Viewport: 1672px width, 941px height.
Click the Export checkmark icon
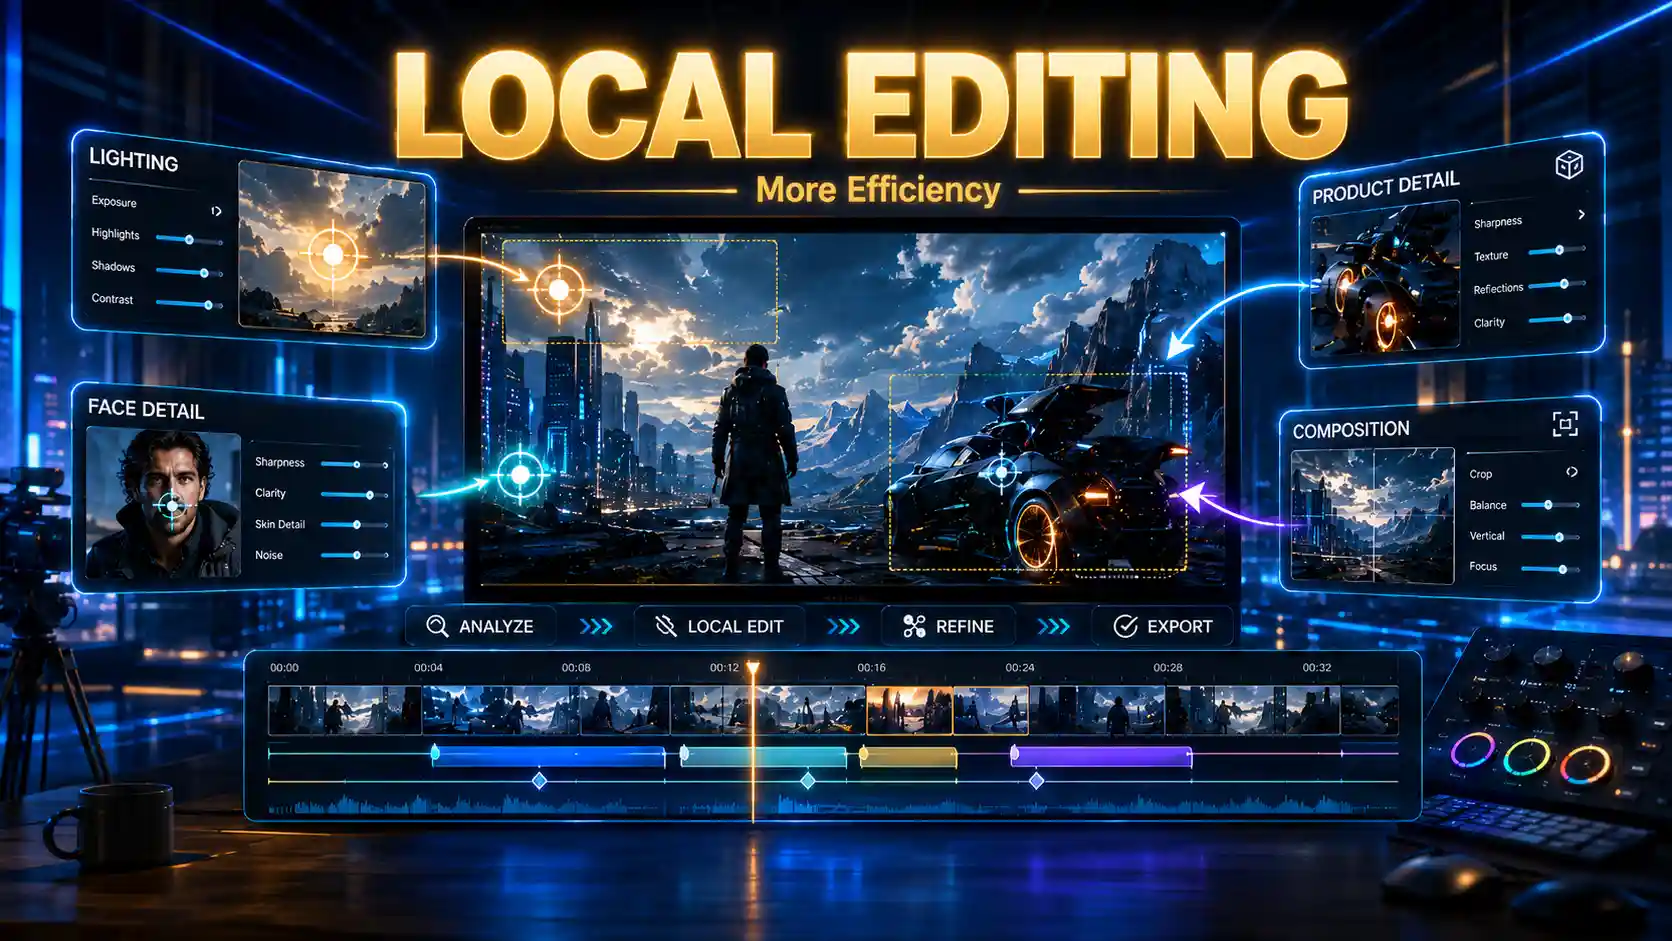tap(1125, 626)
